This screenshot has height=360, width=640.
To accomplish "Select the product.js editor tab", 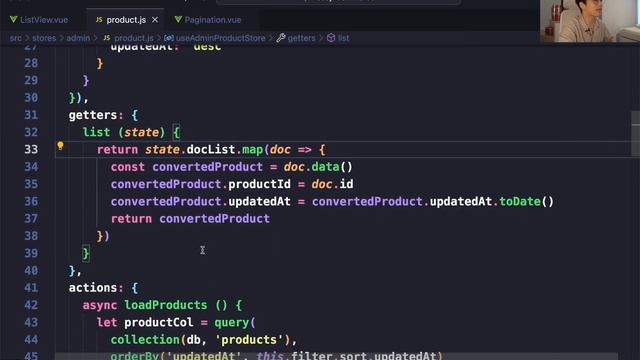I will coord(126,20).
